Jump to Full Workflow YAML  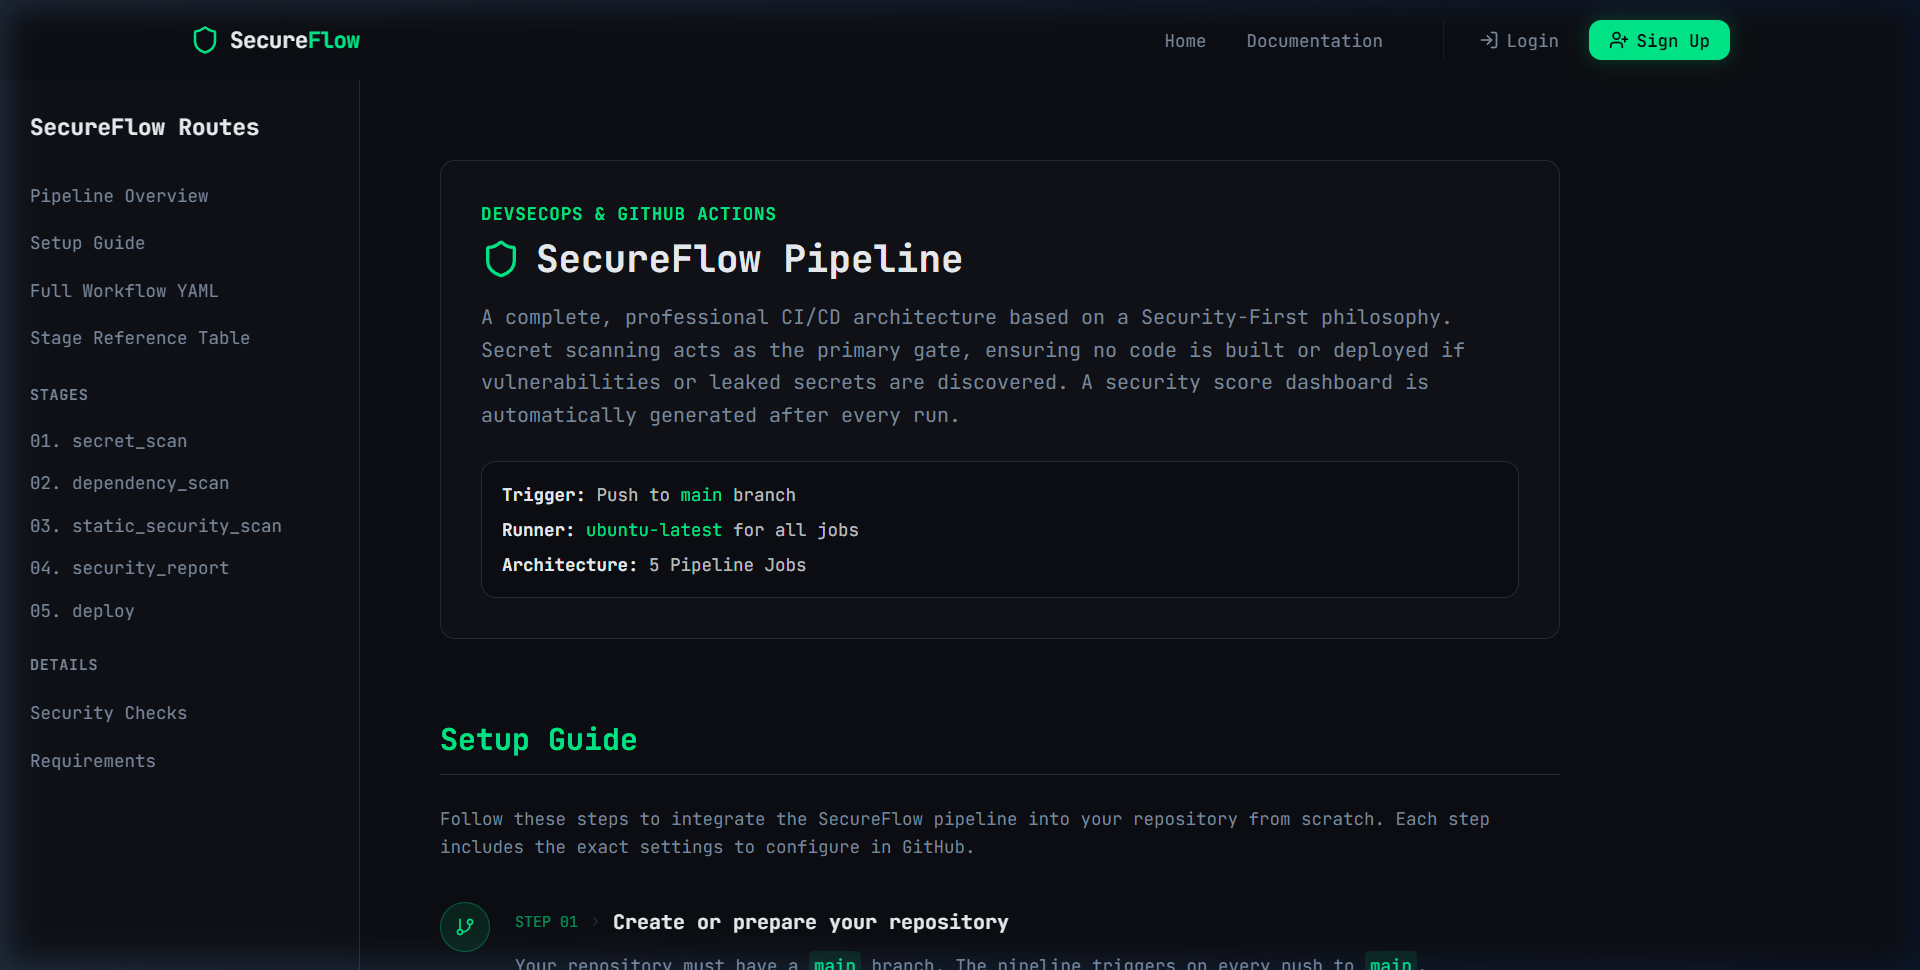coord(124,291)
